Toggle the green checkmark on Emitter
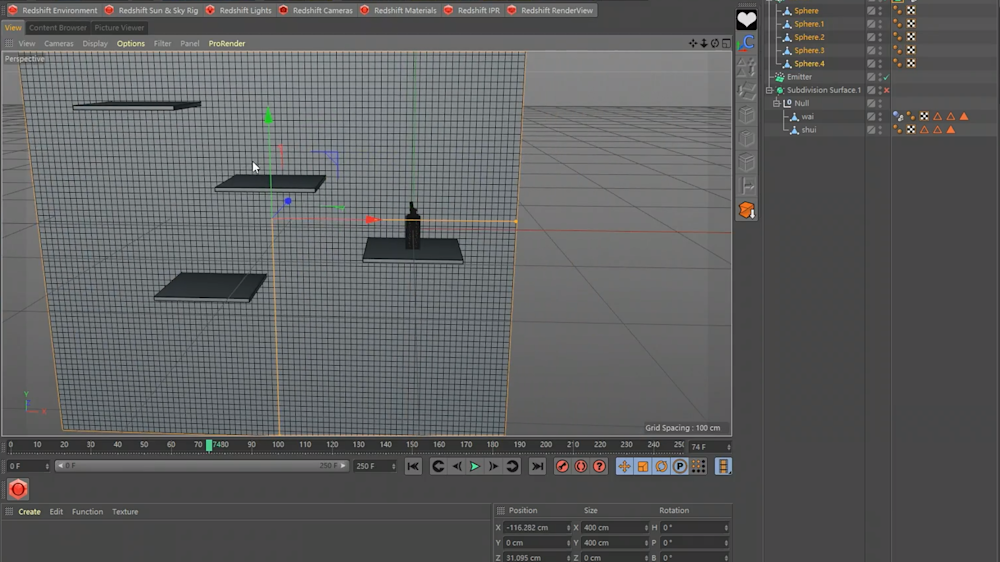Image resolution: width=1000 pixels, height=562 pixels. [886, 77]
